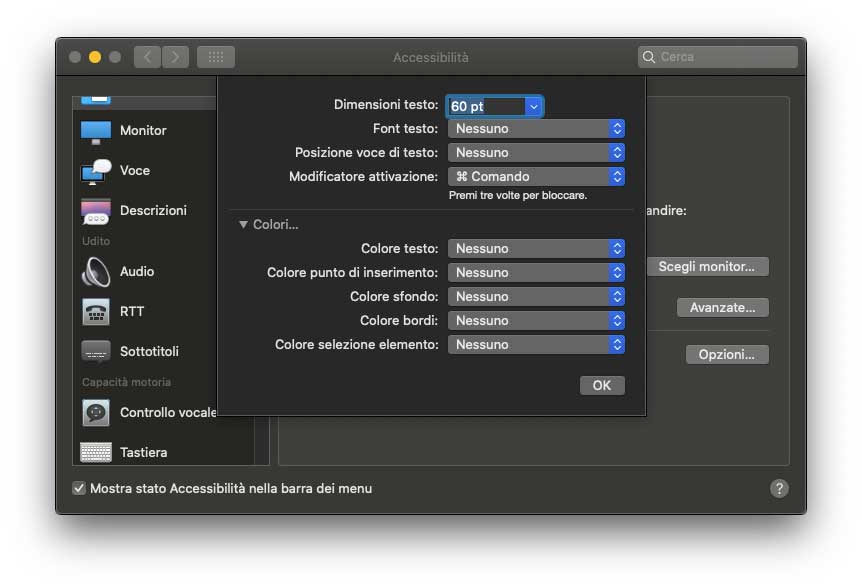The height and width of the screenshot is (588, 862).
Task: Open the Colore sfondo dropdown
Action: point(536,297)
